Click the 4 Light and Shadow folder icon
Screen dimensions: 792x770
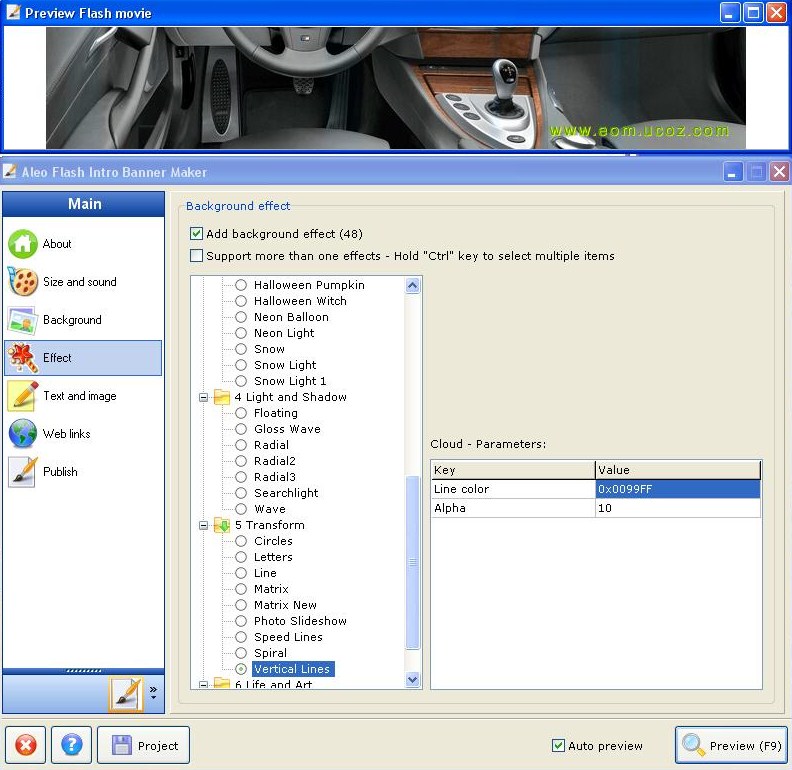(x=222, y=397)
